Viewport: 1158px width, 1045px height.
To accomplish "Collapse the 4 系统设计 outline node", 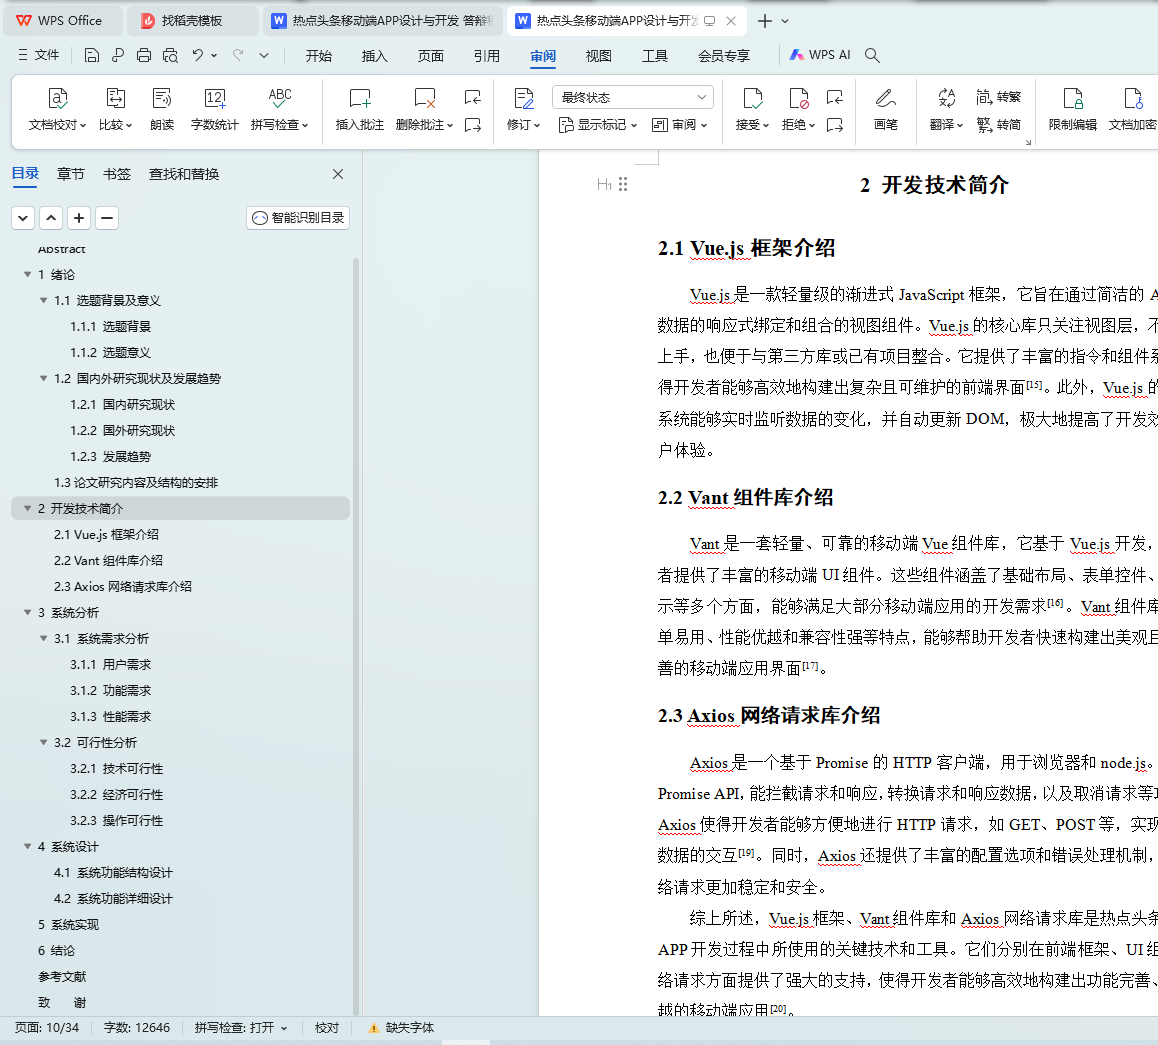I will point(27,846).
